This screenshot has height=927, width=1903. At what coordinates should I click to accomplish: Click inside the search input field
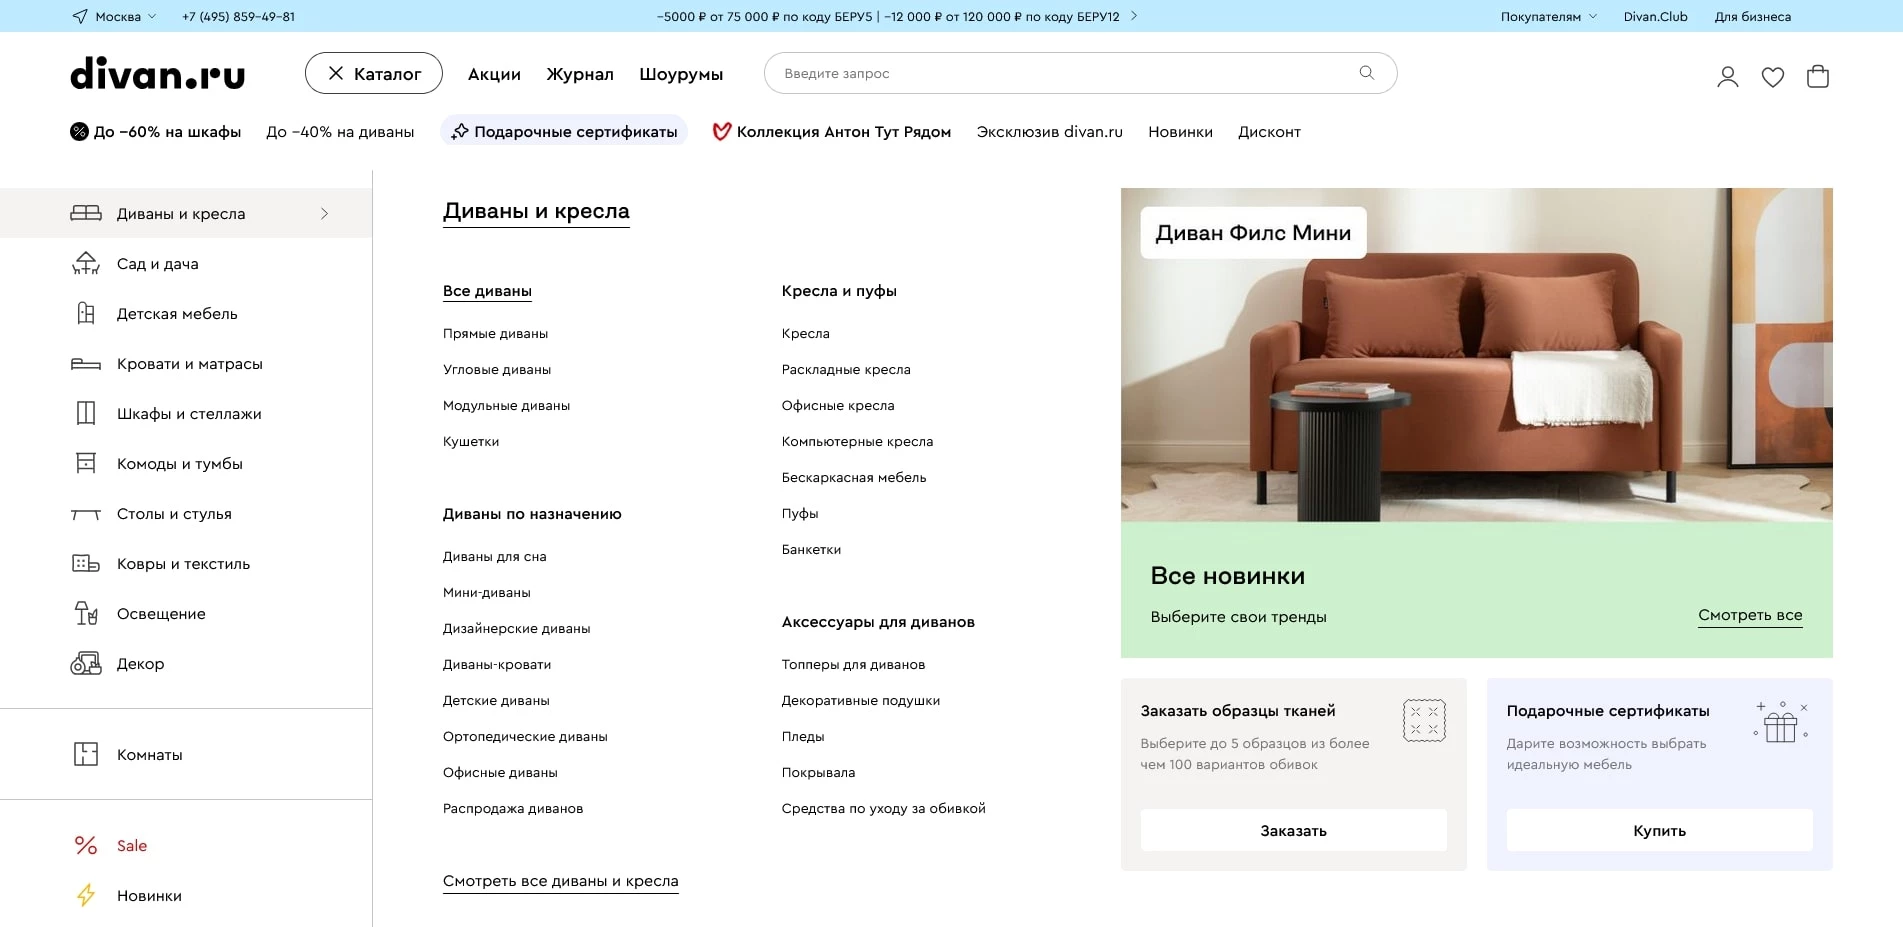(x=1000, y=72)
